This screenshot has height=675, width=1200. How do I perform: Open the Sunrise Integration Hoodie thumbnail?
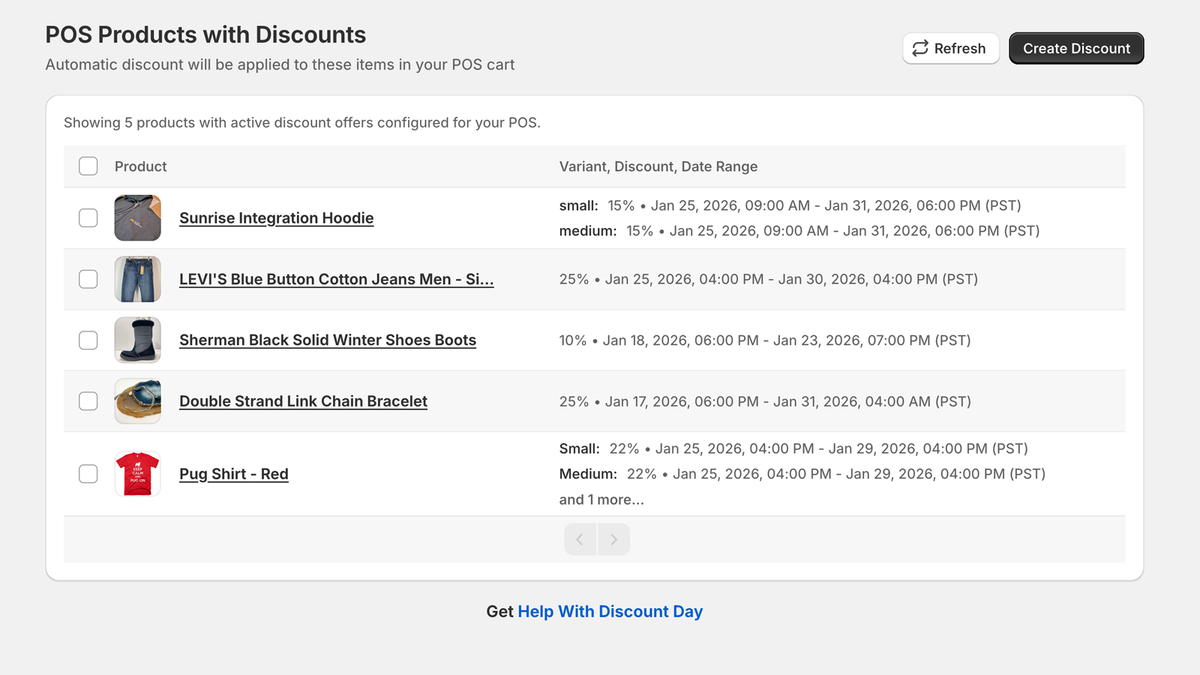137,218
